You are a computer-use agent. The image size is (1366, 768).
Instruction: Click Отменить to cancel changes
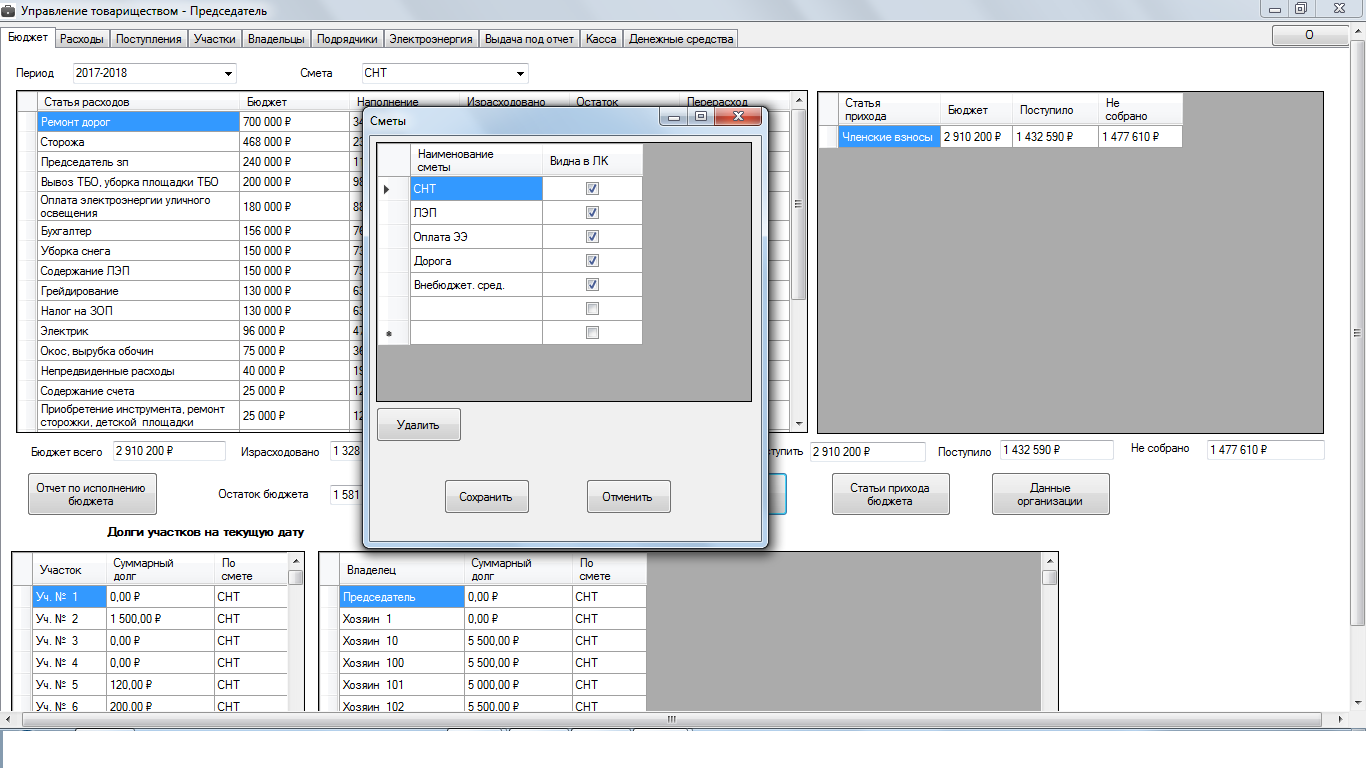click(x=628, y=497)
